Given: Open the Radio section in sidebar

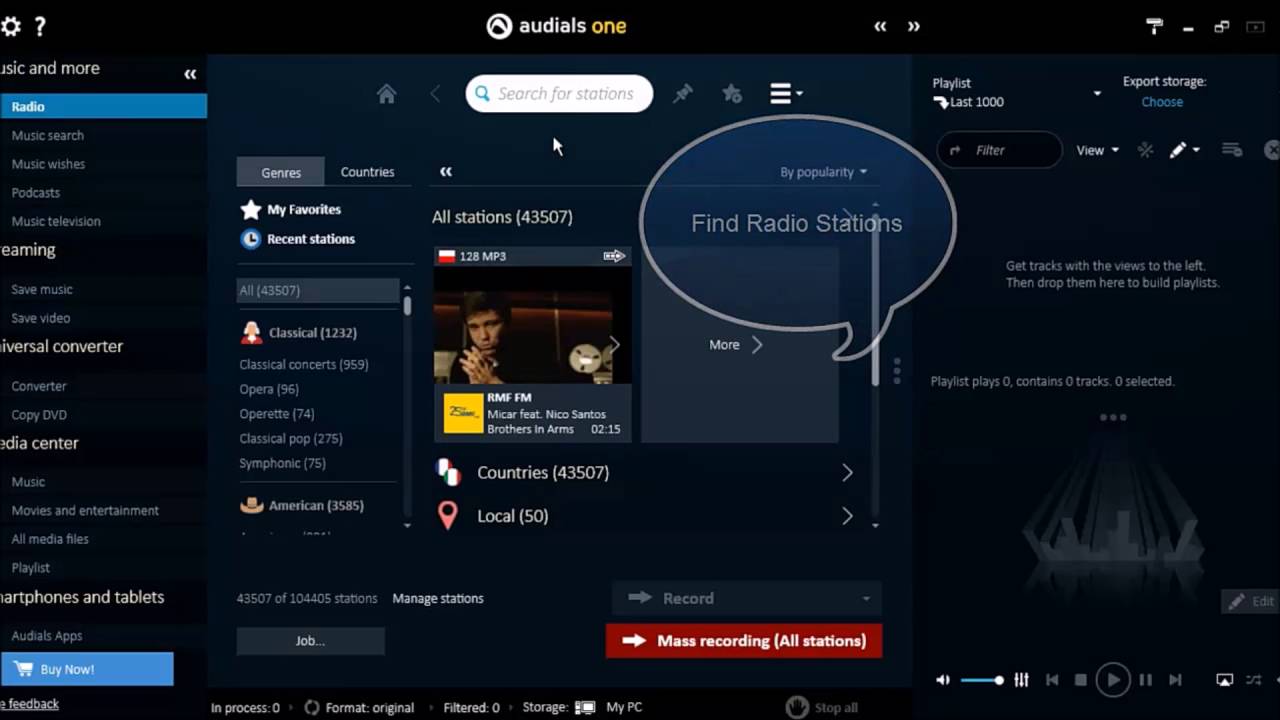Looking at the screenshot, I should coord(103,106).
